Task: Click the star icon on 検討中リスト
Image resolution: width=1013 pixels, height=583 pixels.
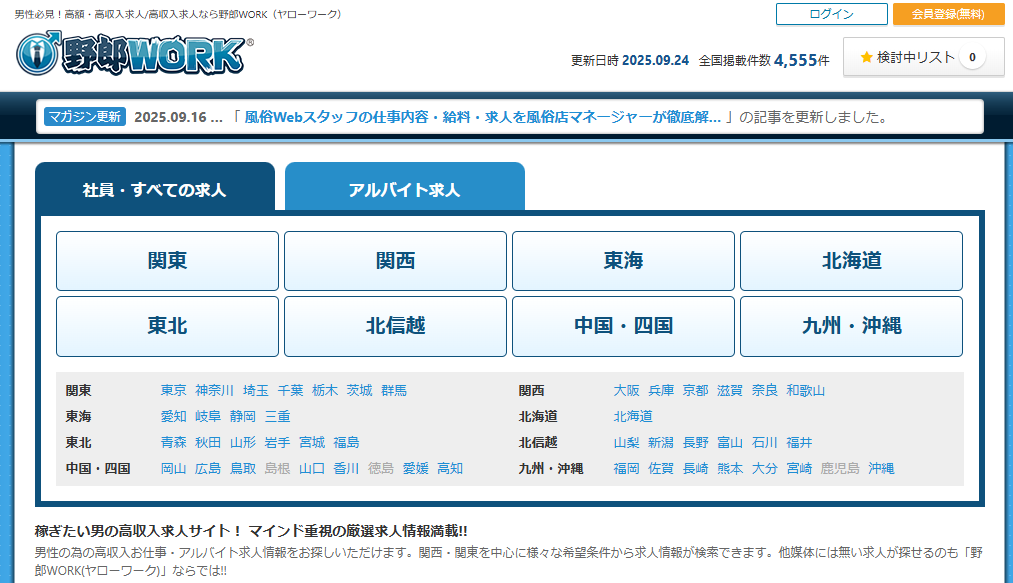Action: point(866,58)
